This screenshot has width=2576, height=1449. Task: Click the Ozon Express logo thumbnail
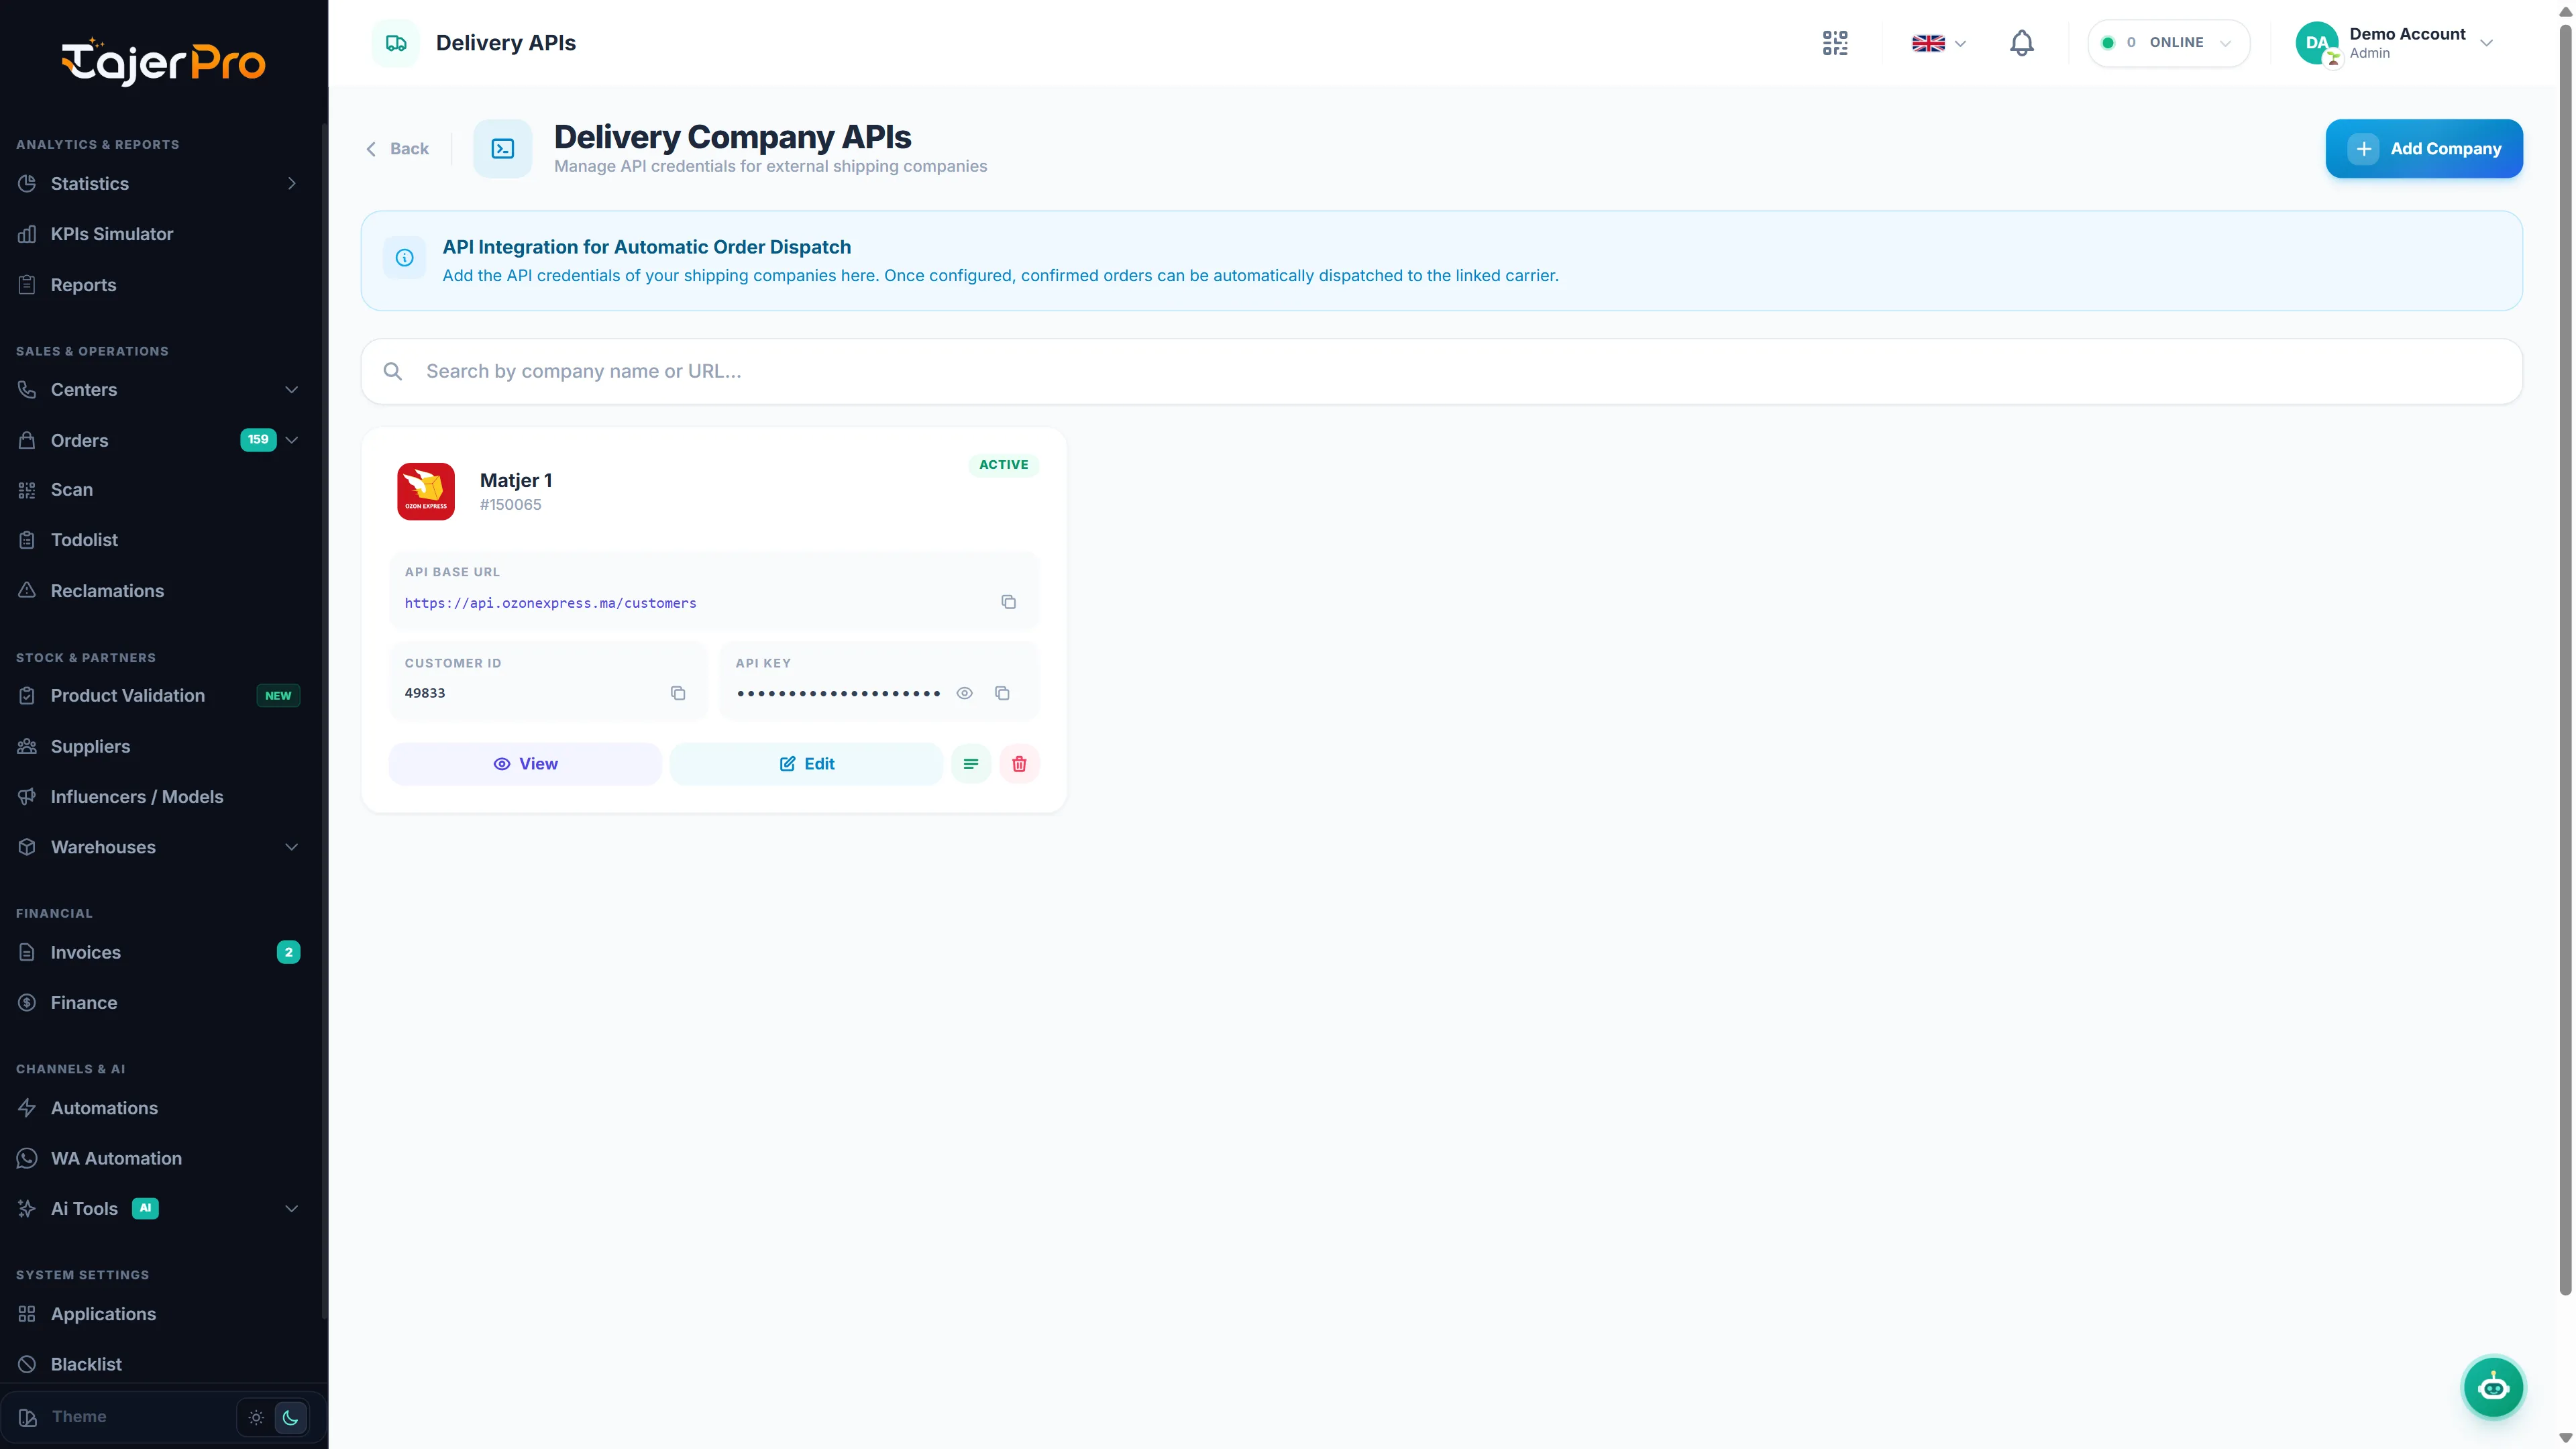(426, 491)
